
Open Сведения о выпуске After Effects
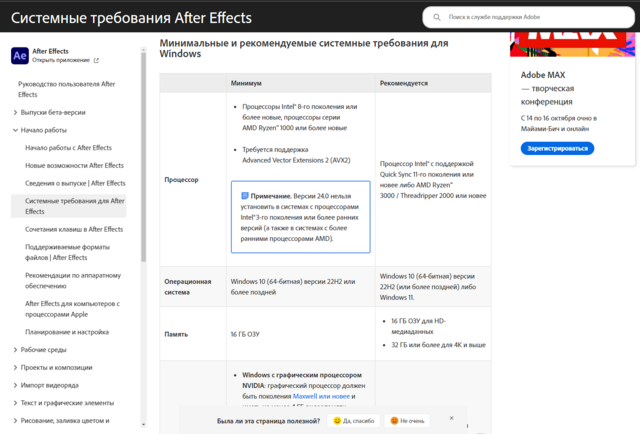point(75,183)
